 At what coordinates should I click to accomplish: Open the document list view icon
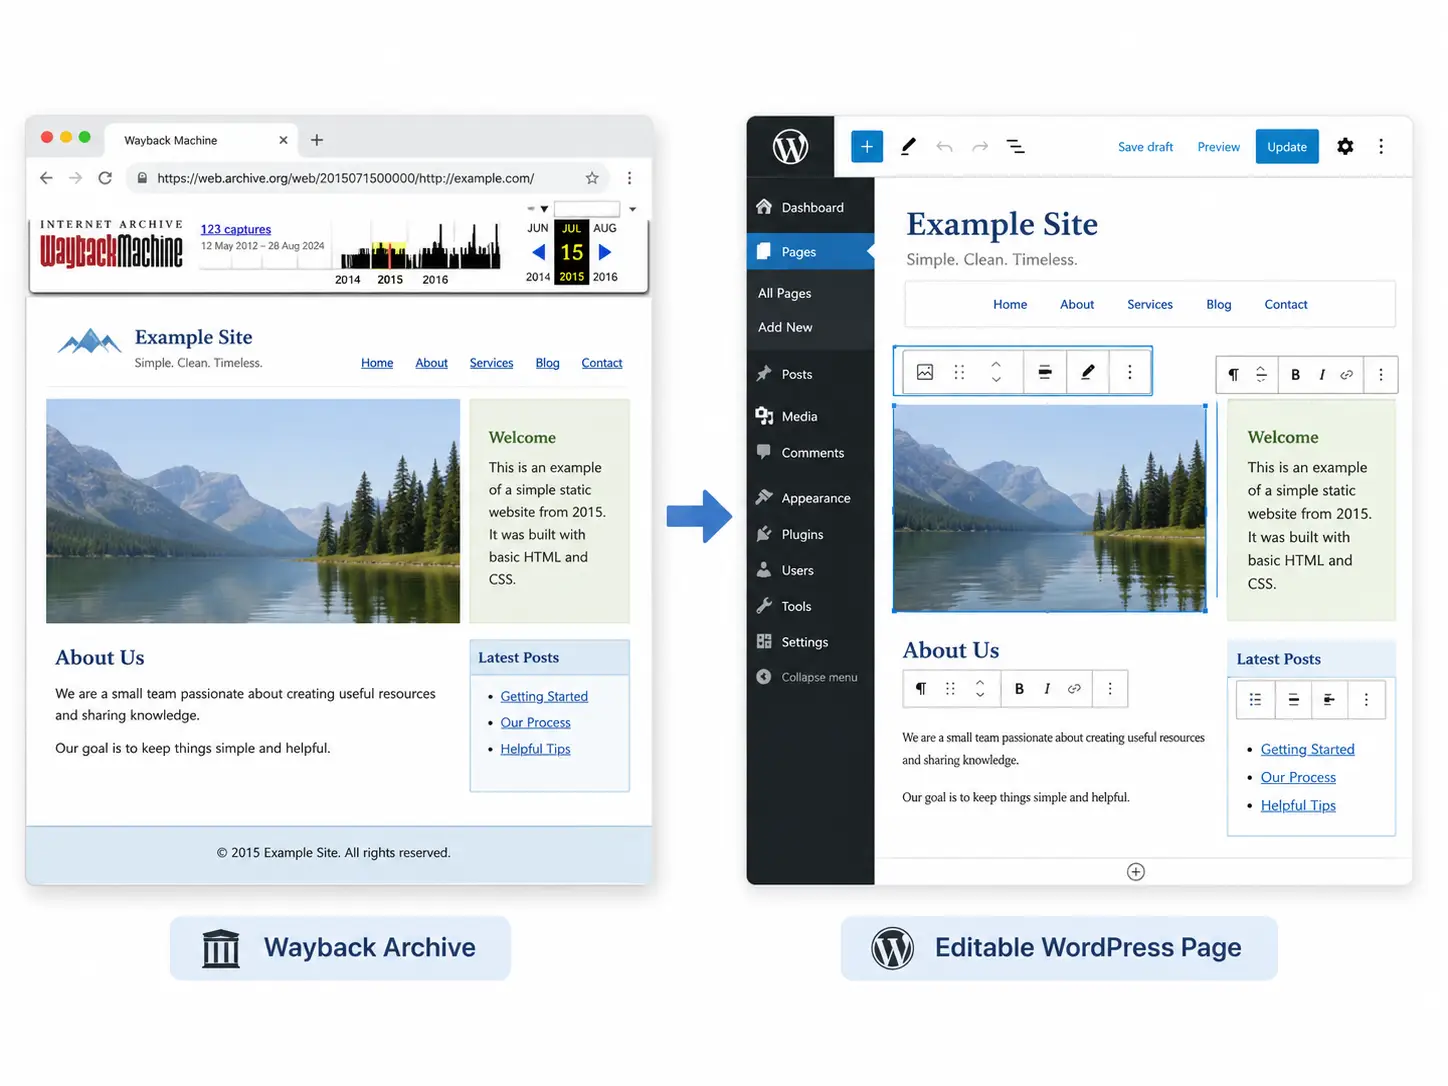pyautogui.click(x=1015, y=146)
